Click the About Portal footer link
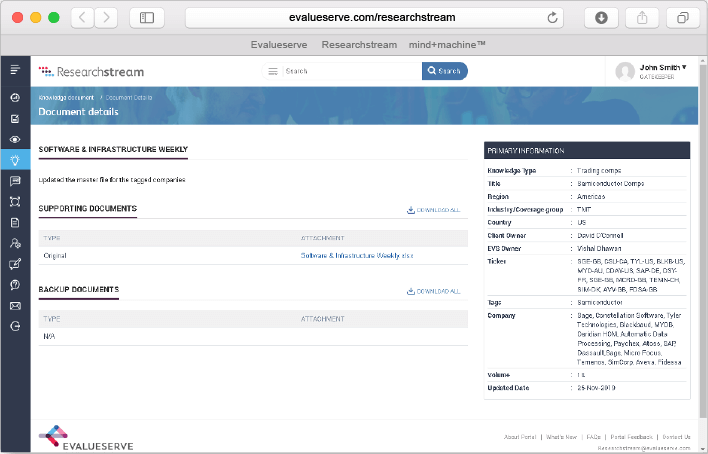The height and width of the screenshot is (454, 708). pos(520,437)
